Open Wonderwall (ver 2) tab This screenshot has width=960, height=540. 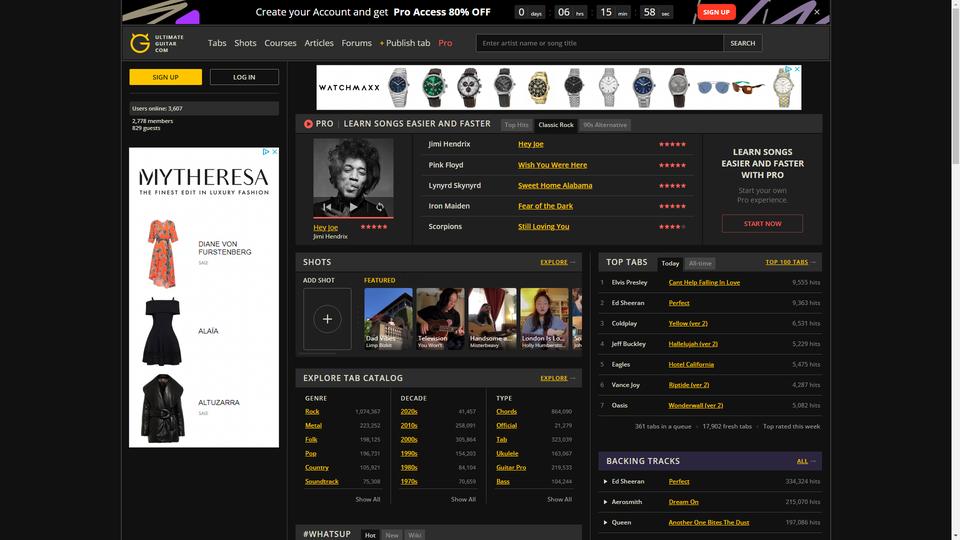tap(696, 405)
